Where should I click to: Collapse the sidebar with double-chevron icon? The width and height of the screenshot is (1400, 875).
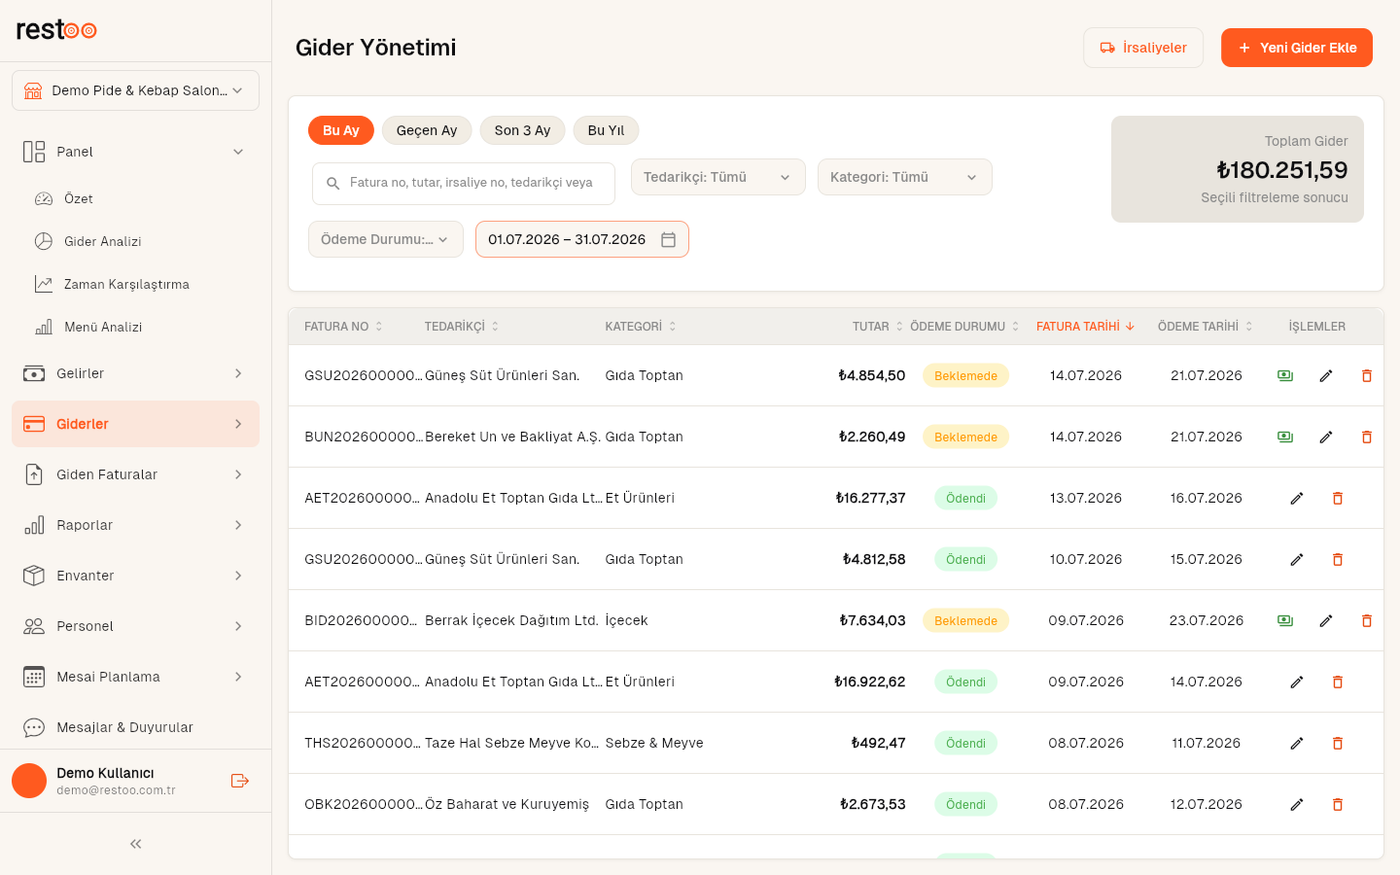pos(136,844)
